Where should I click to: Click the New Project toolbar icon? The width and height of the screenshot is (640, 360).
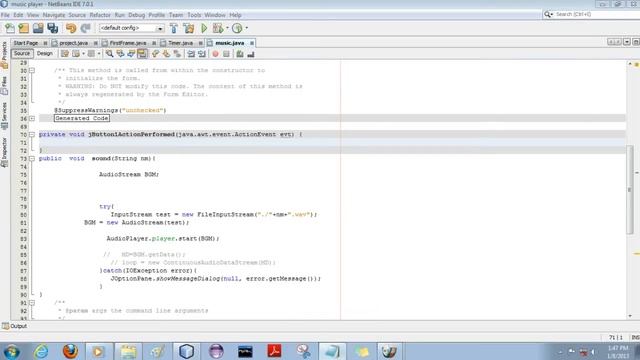pos(24,28)
